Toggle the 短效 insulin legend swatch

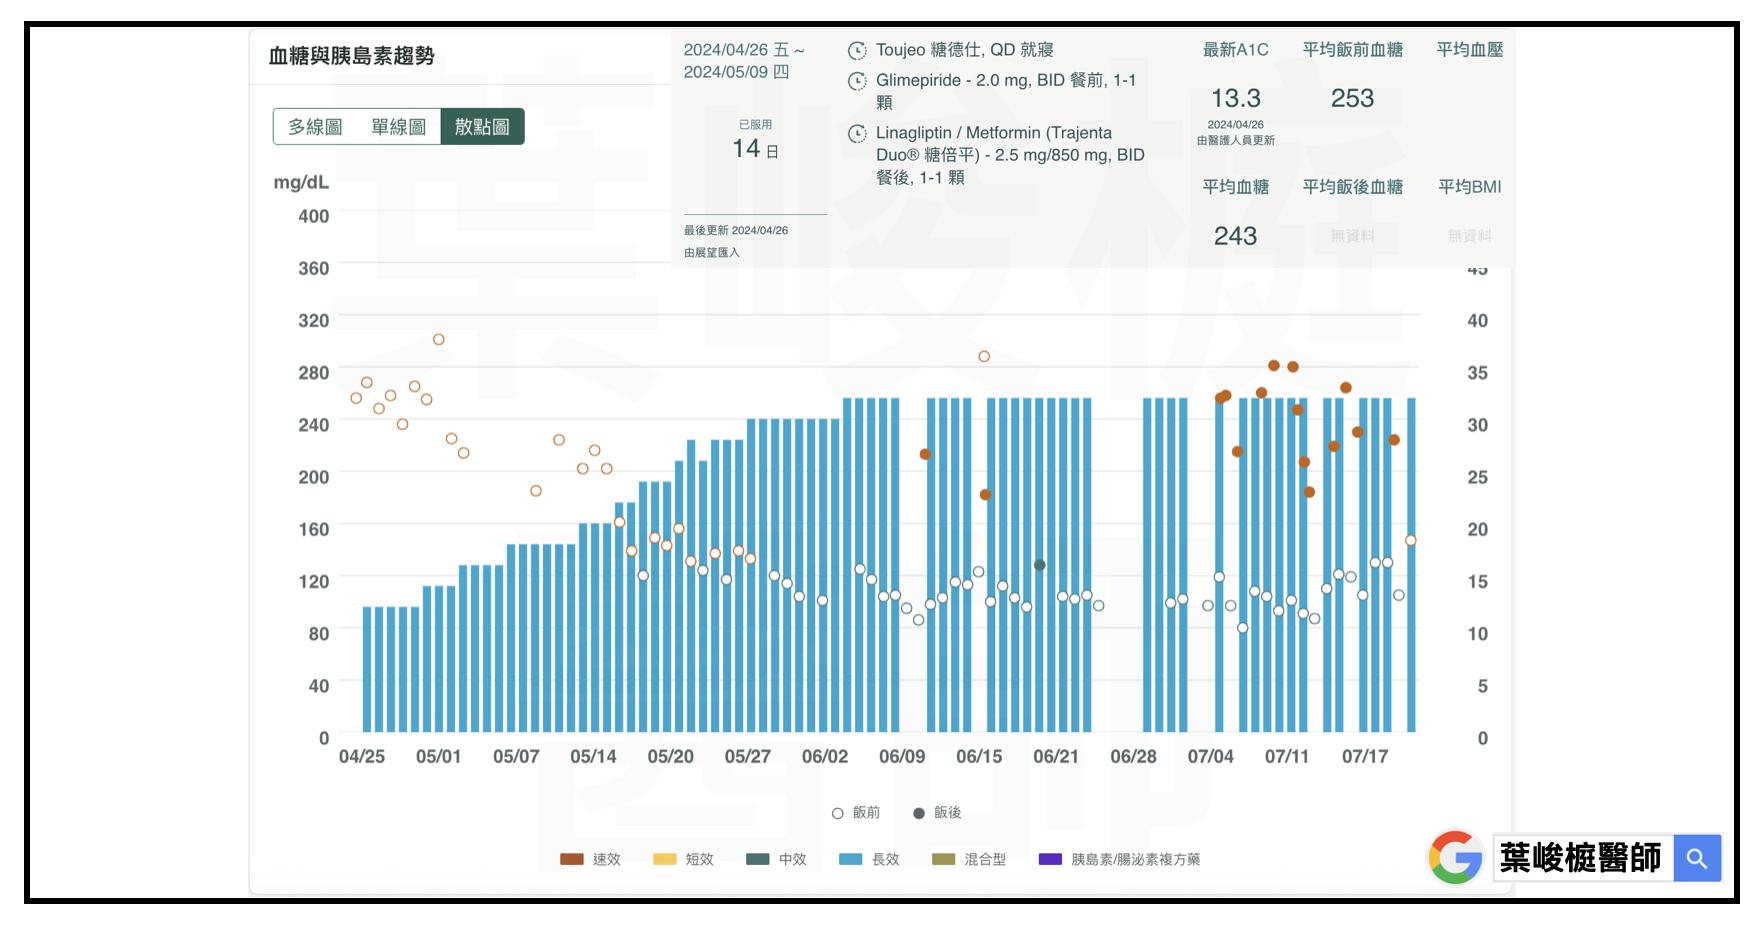click(665, 859)
